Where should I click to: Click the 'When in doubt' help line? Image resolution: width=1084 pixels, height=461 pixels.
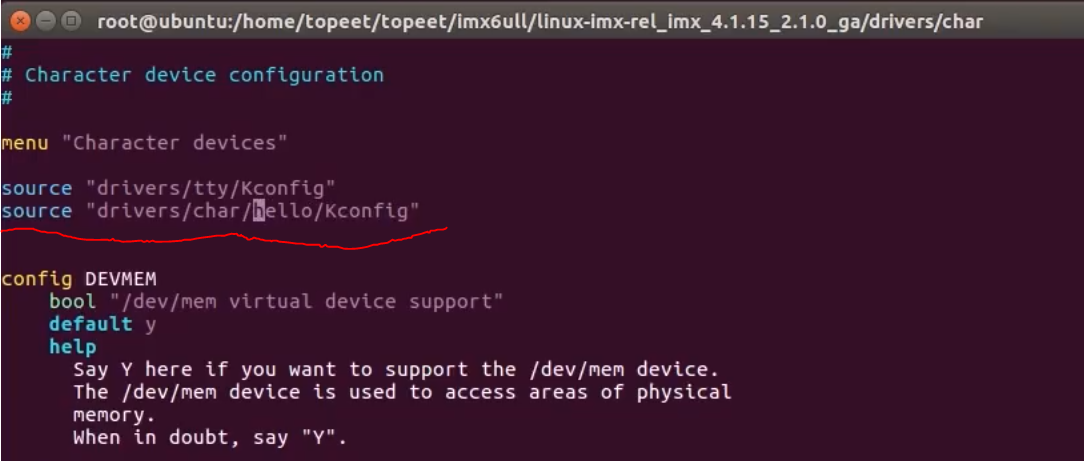click(209, 438)
